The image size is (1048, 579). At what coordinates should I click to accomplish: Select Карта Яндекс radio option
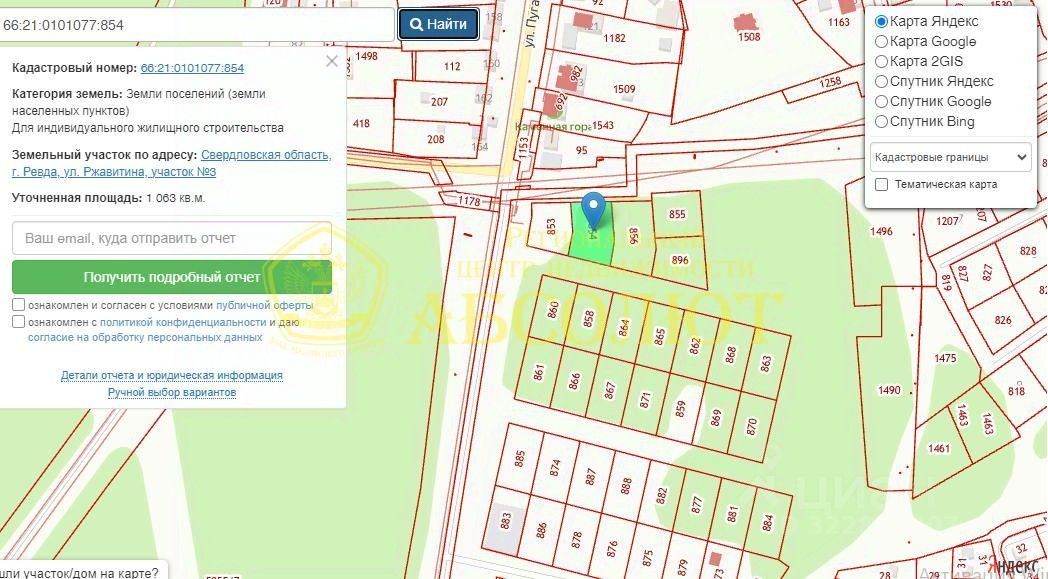click(x=882, y=21)
